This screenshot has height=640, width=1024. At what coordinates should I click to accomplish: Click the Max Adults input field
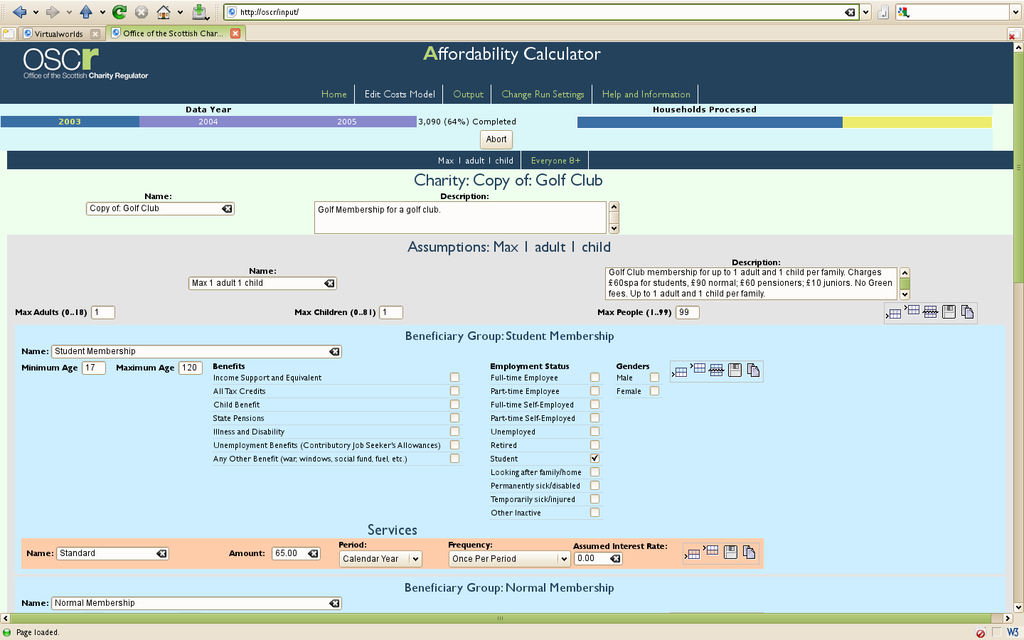click(103, 313)
